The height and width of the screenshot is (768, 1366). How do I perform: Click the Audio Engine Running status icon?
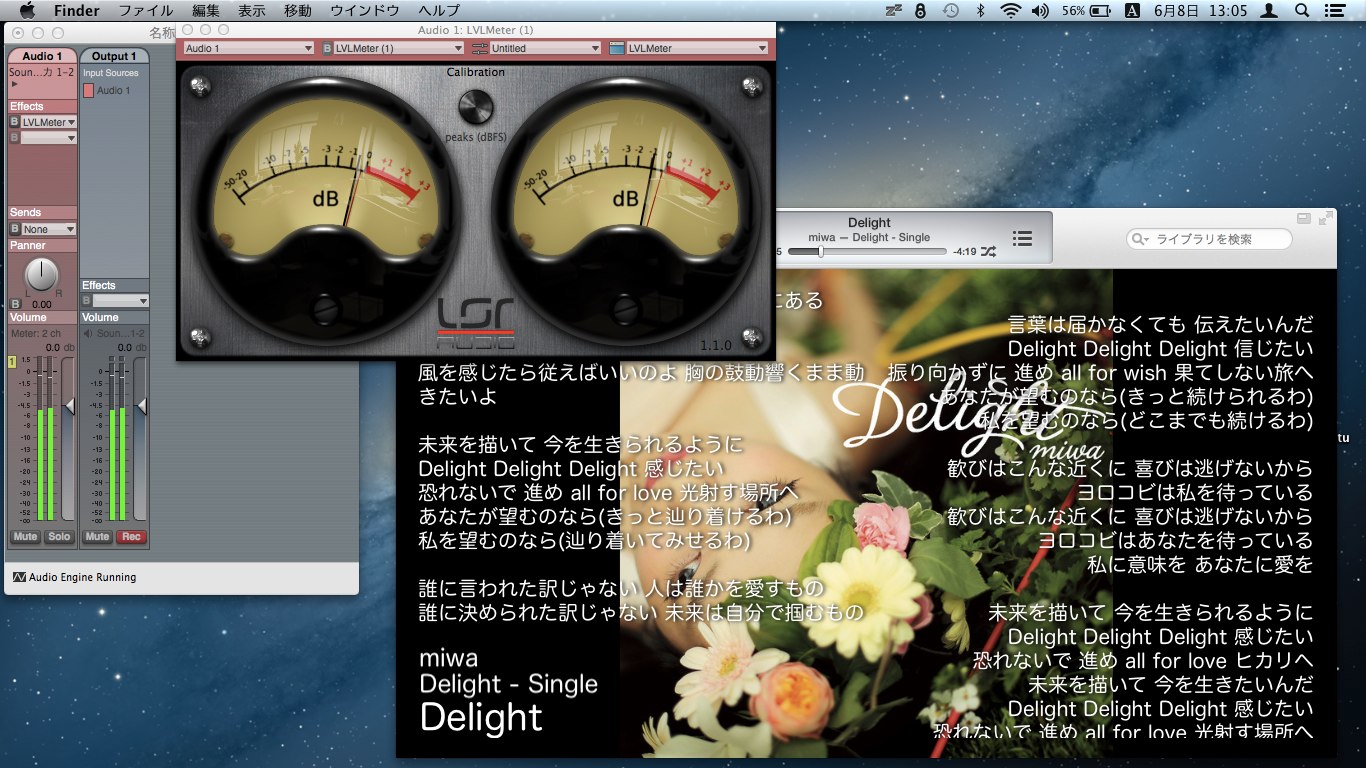click(19, 577)
